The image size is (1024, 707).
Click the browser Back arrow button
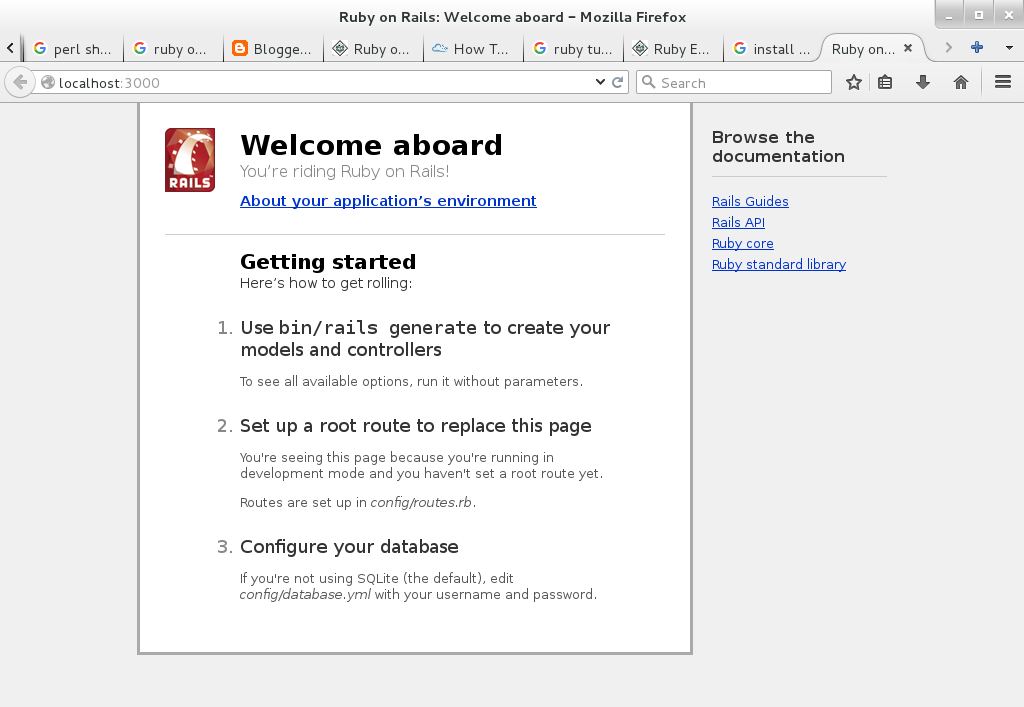[x=20, y=82]
